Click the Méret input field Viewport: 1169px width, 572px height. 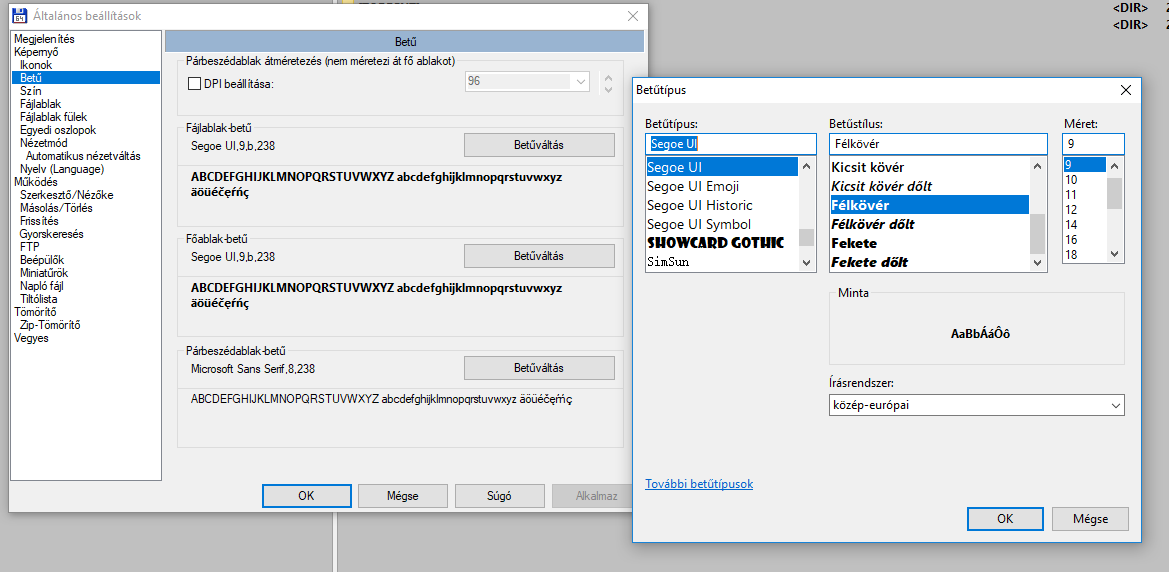[x=1093, y=143]
